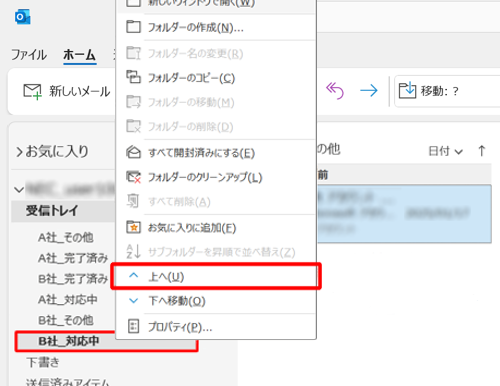Viewport: 500px width, 386px height.
Task: Open プロパティ(P)... menu entry
Action: click(216, 327)
